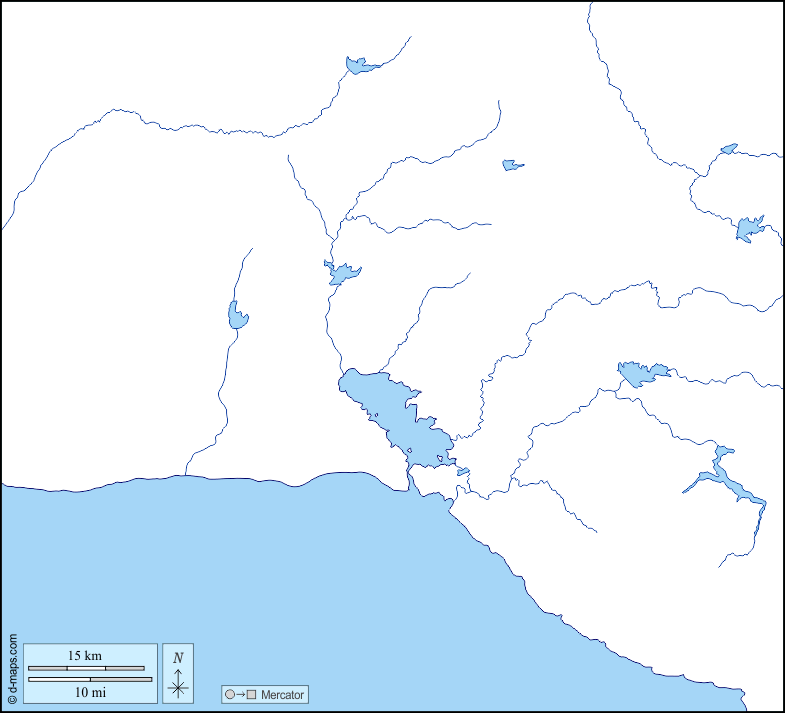Click the 15 km scale label
The image size is (785, 713).
85,656
